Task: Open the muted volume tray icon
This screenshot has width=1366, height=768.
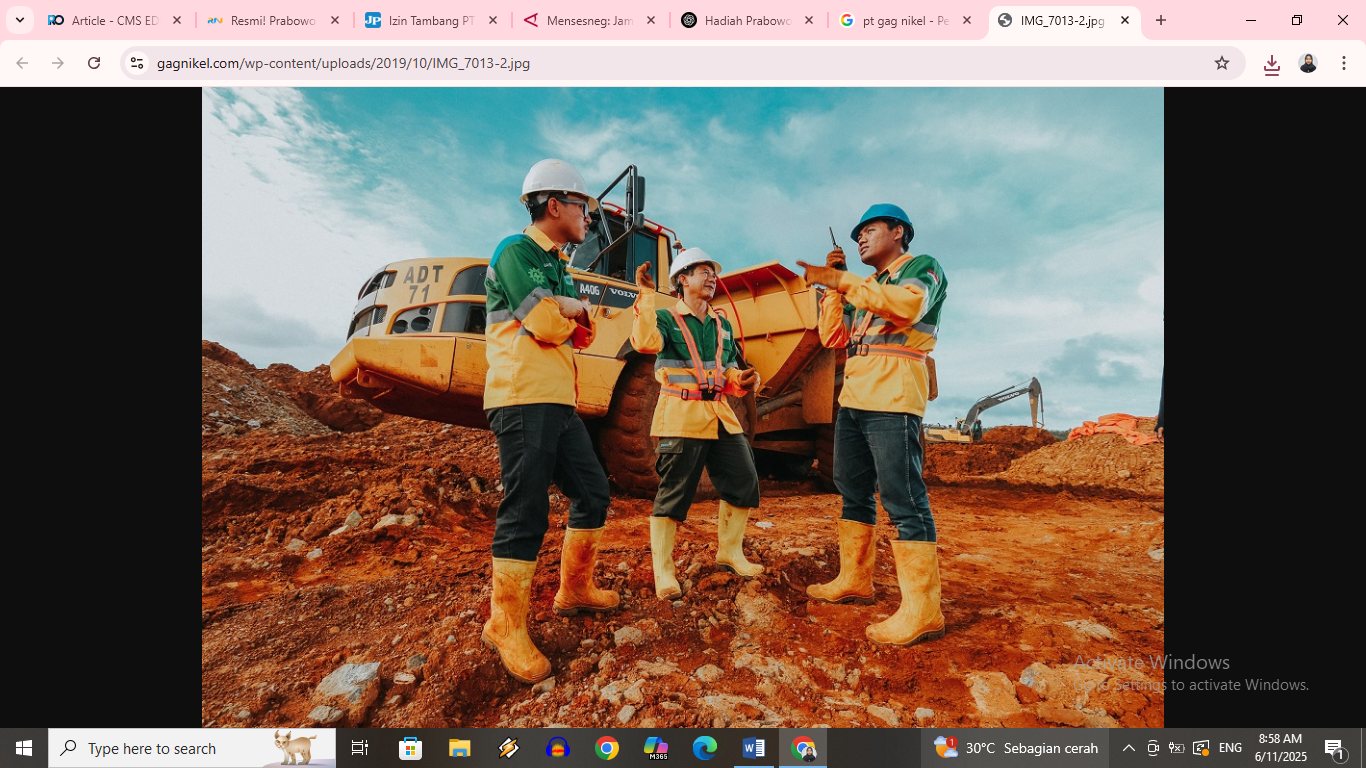Action: (1176, 748)
